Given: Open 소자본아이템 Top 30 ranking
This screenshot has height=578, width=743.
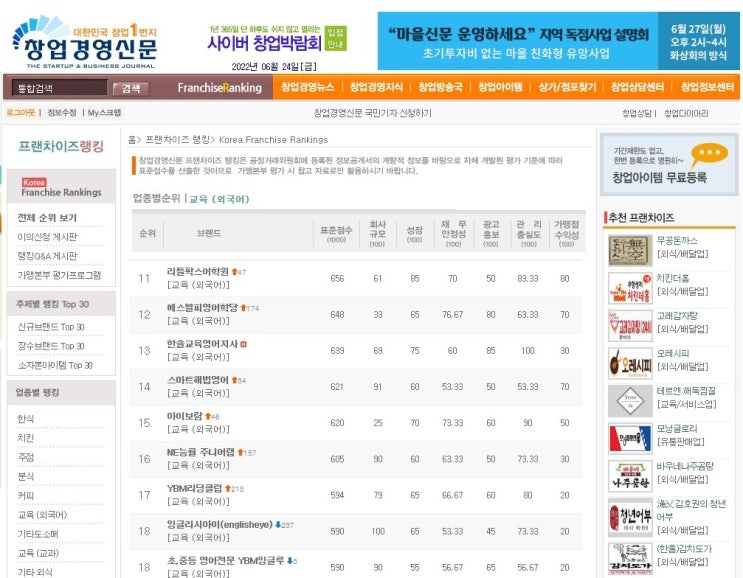Looking at the screenshot, I should click(55, 365).
